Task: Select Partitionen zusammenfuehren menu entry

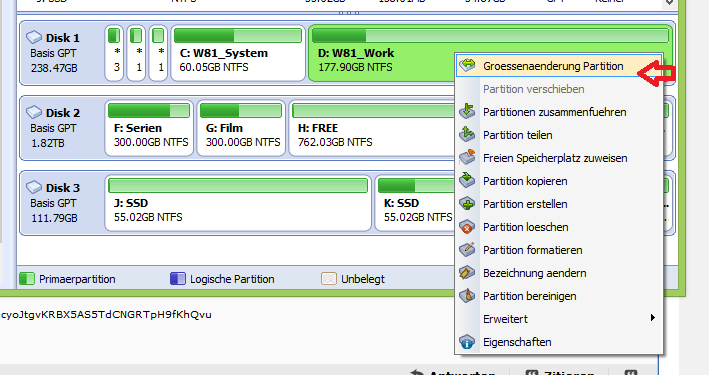Action: pos(559,112)
